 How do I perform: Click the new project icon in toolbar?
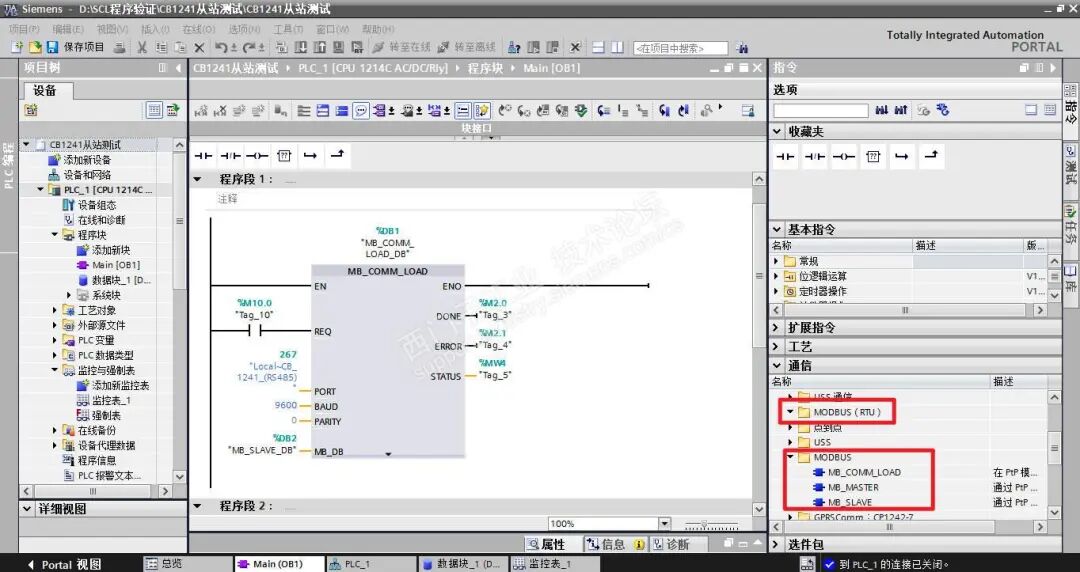[x=17, y=47]
